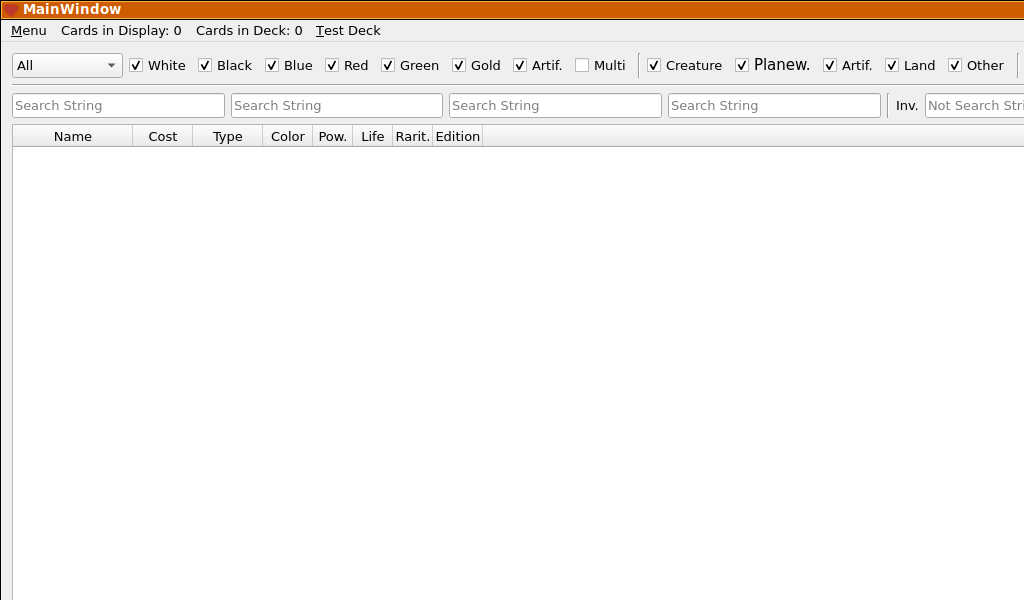Click the Edition column header
Screen dimensions: 1024x600
[457, 137]
